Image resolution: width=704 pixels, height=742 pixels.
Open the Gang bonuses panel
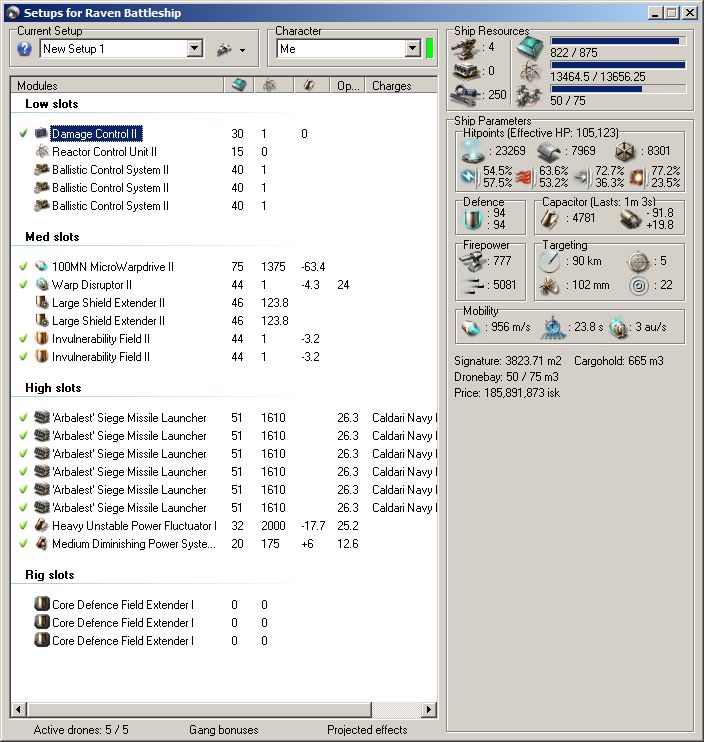pyautogui.click(x=224, y=730)
